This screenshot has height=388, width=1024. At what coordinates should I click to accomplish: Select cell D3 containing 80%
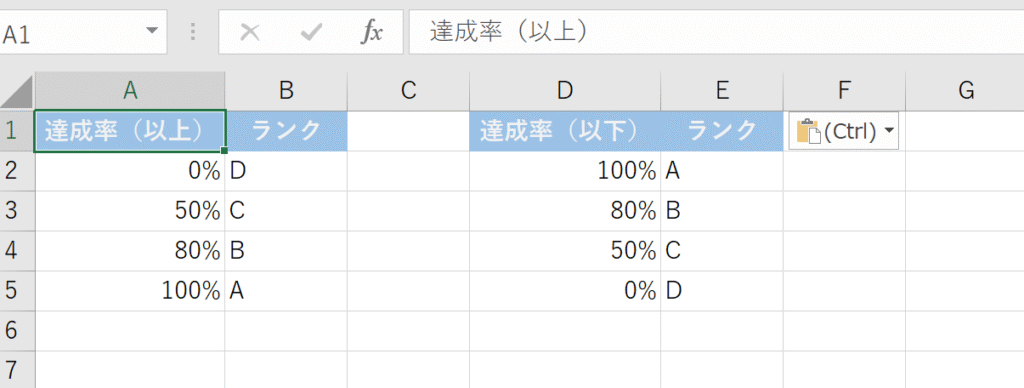click(x=565, y=211)
